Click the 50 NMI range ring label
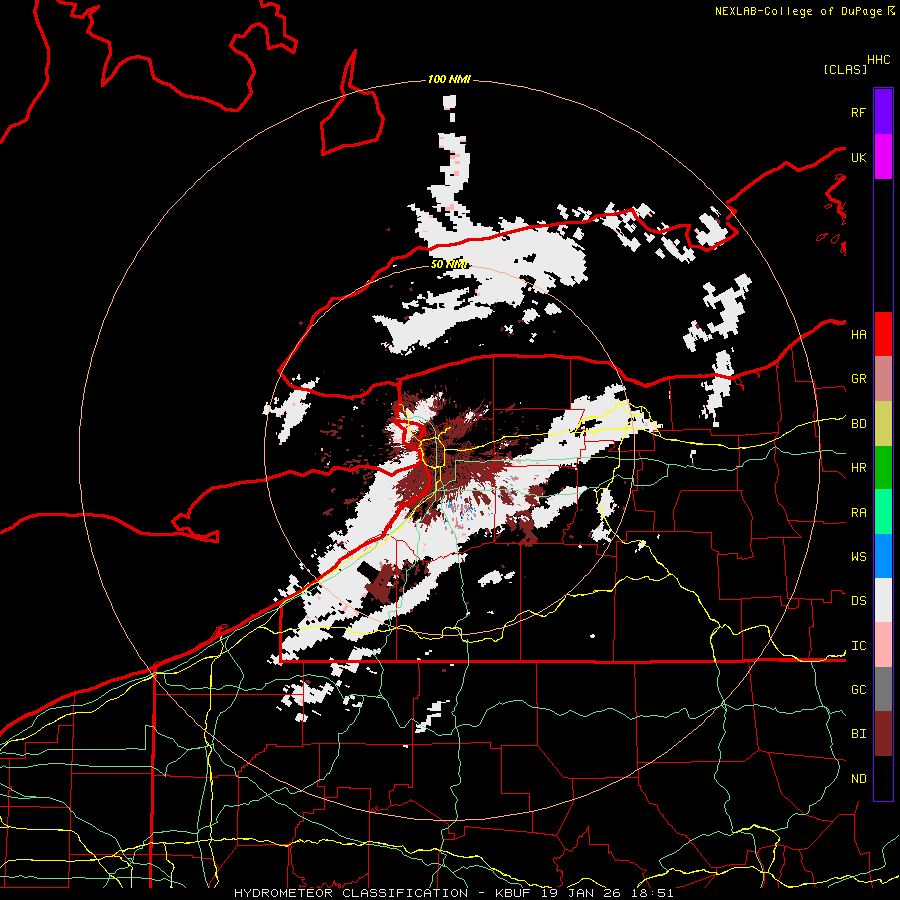The width and height of the screenshot is (900, 900). (449, 265)
